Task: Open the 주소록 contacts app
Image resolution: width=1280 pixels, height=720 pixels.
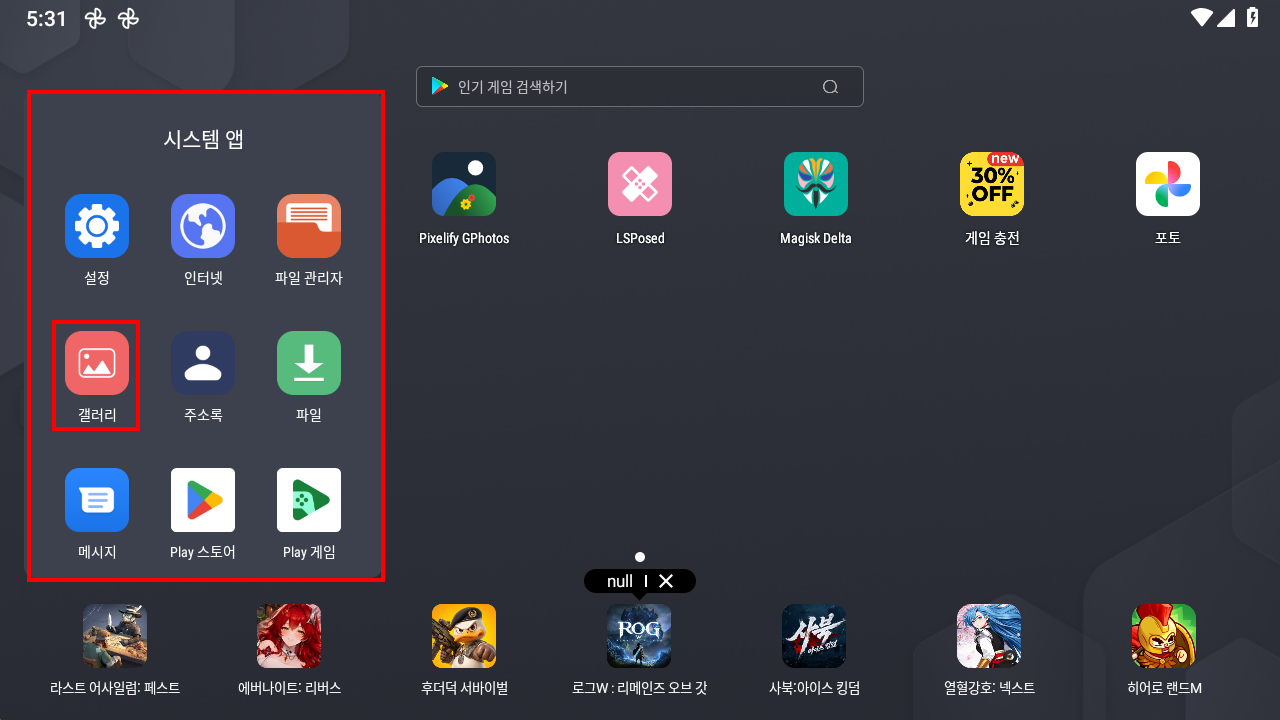Action: pyautogui.click(x=203, y=363)
